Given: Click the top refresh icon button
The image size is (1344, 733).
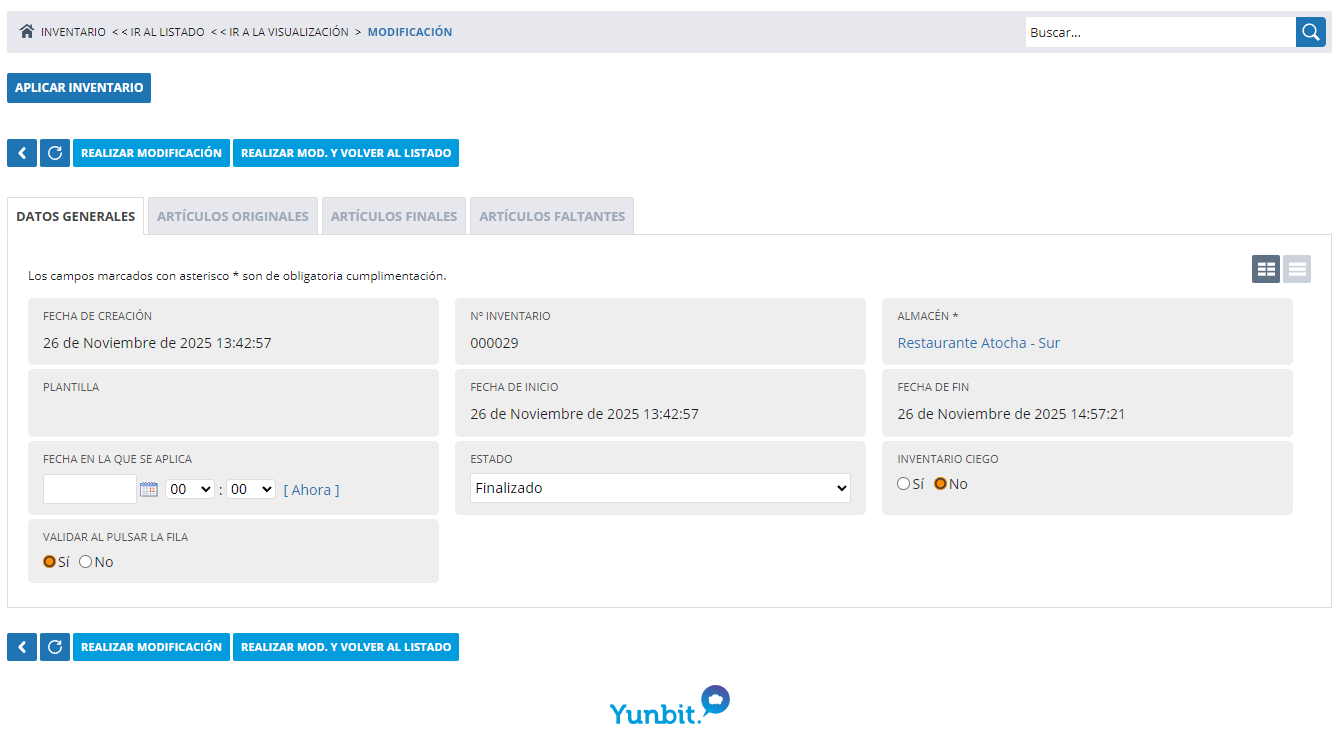Looking at the screenshot, I should point(55,153).
